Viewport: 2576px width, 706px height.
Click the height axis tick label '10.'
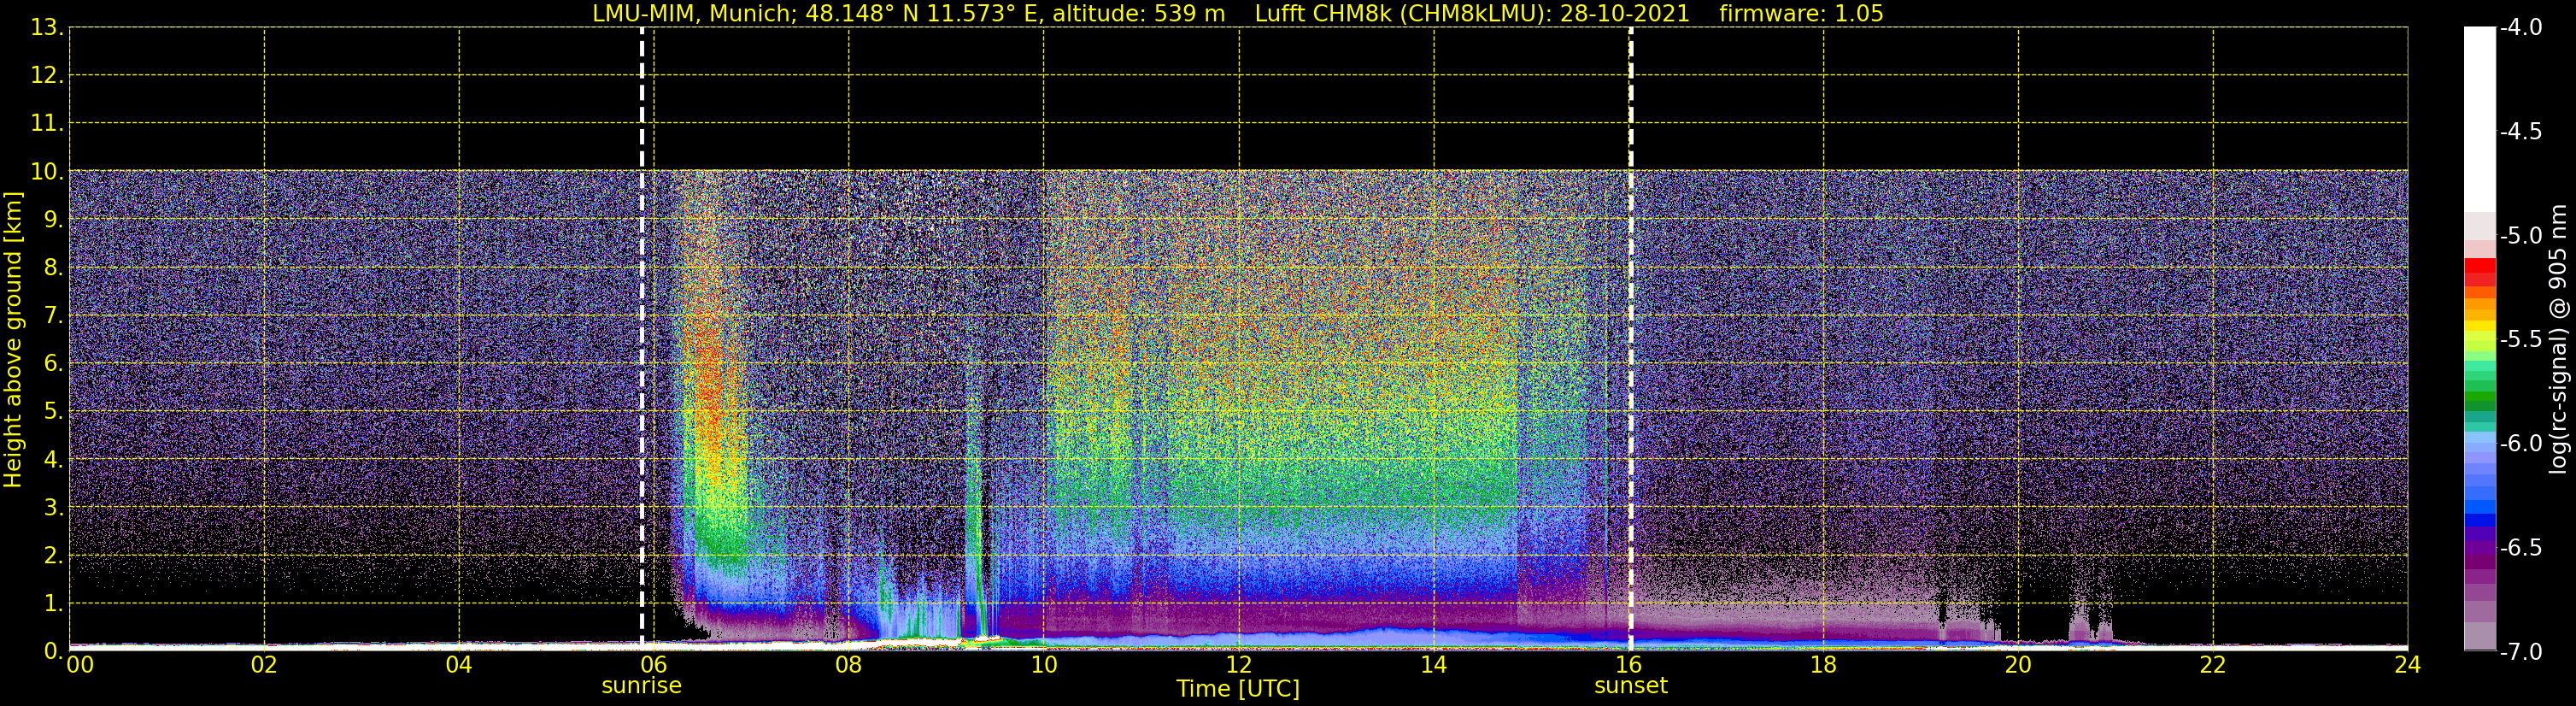(x=47, y=171)
